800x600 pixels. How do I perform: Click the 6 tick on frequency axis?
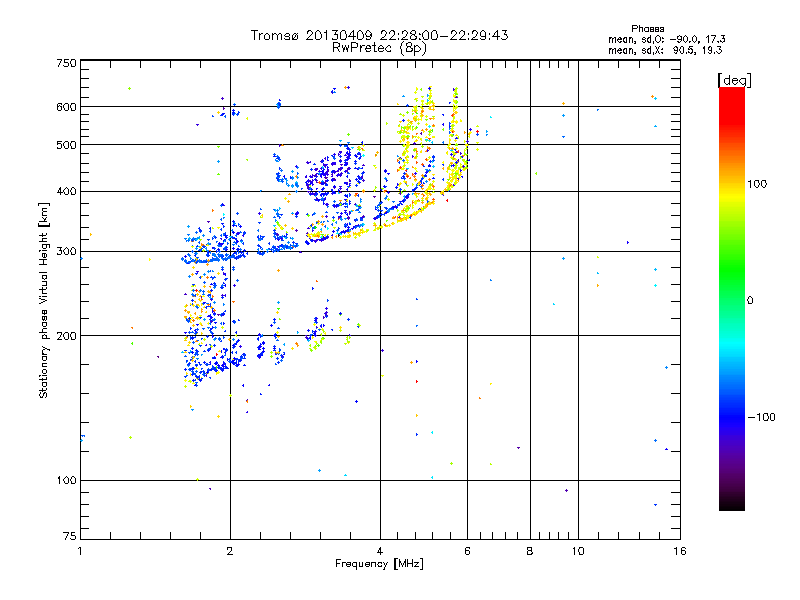[467, 551]
